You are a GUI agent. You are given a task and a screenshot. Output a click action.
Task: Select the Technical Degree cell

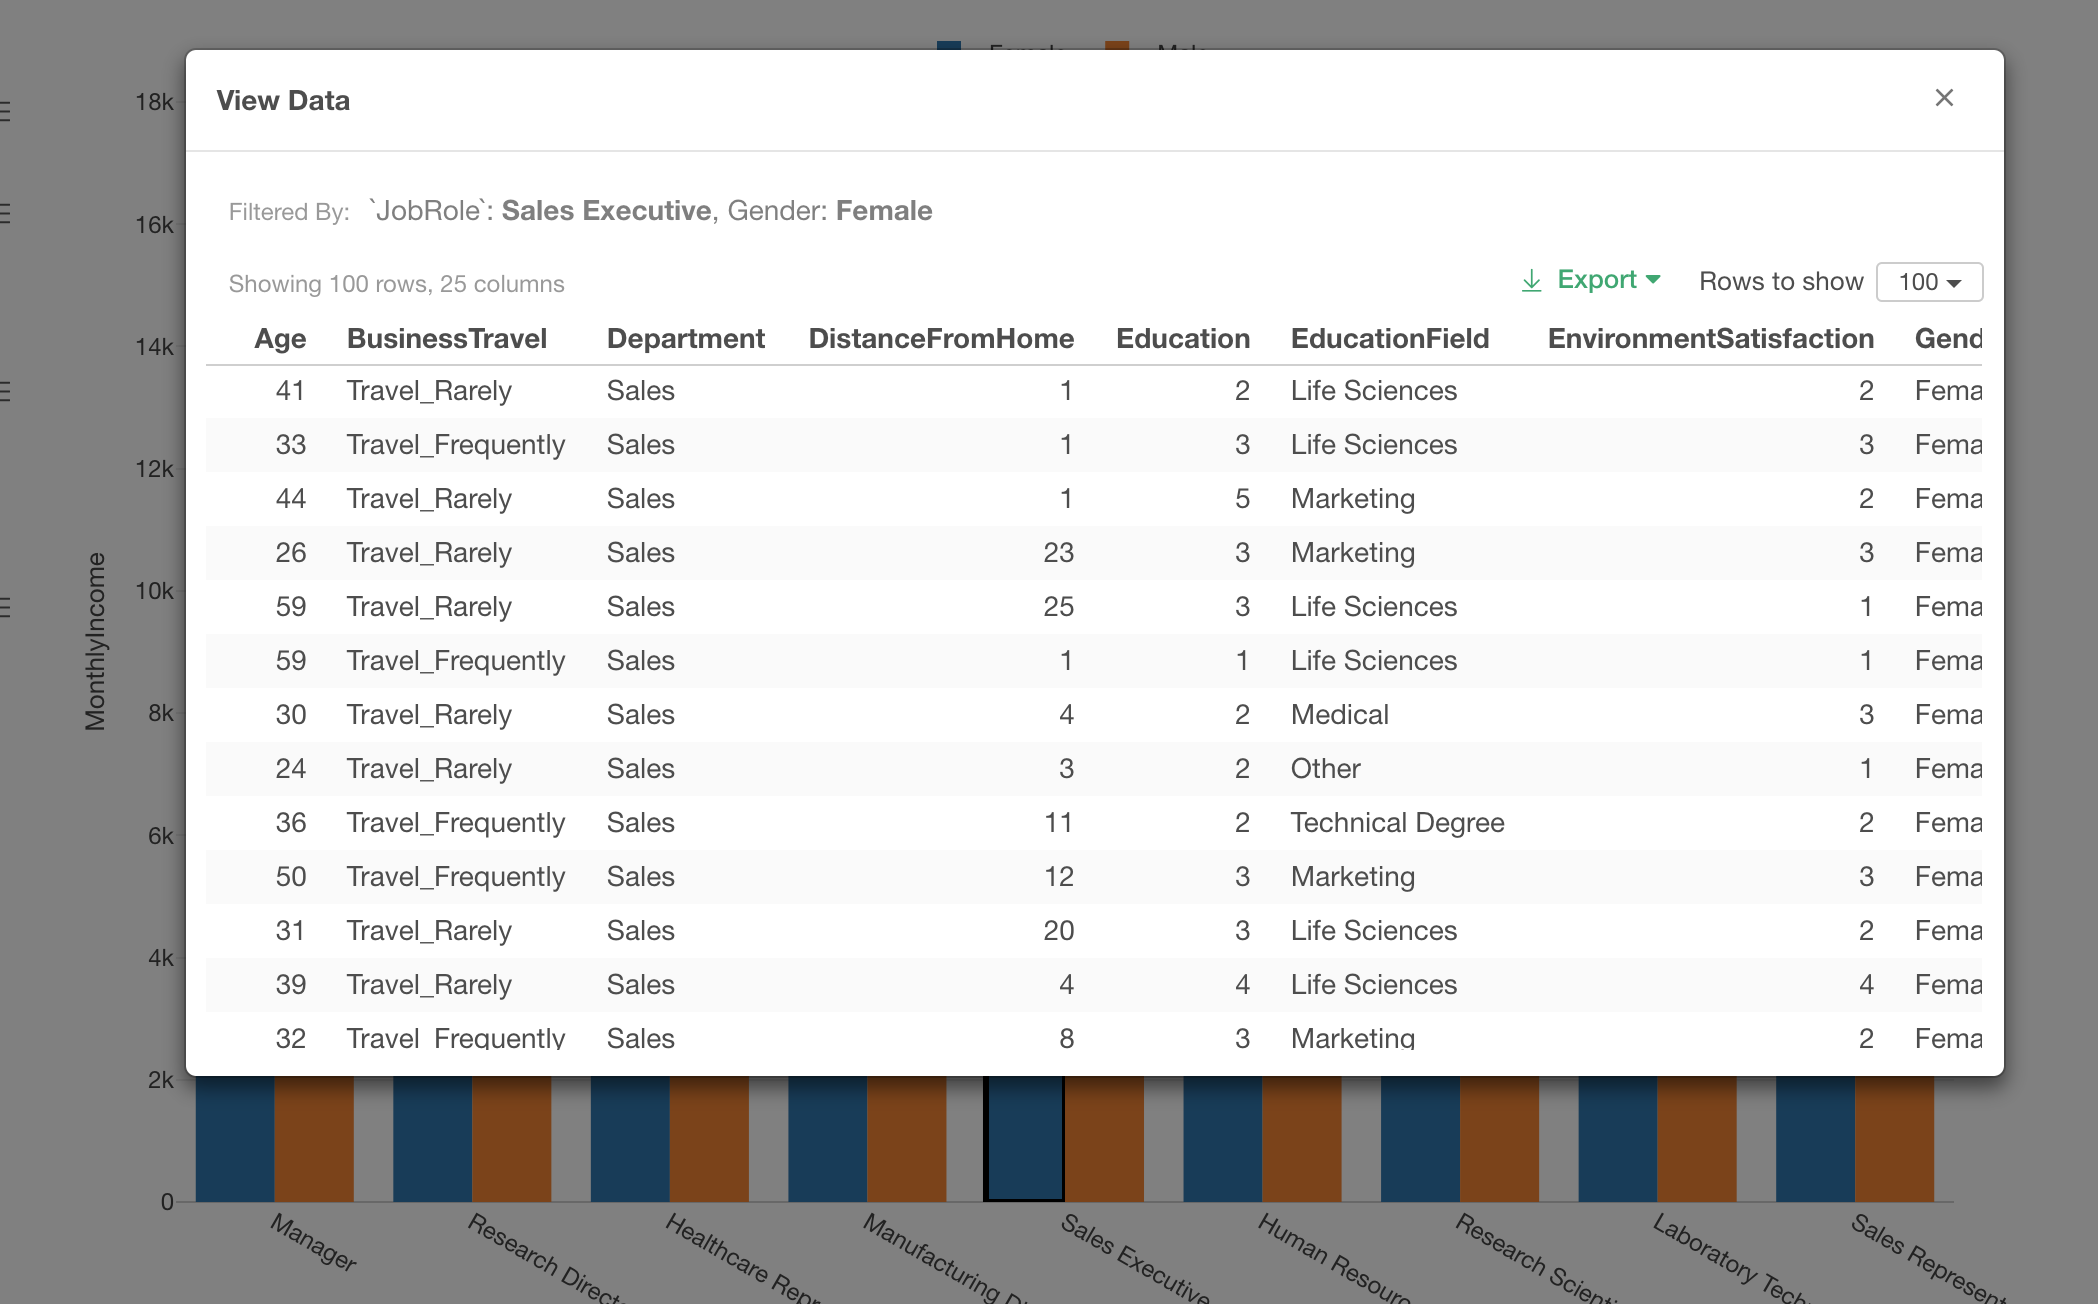[x=1398, y=823]
